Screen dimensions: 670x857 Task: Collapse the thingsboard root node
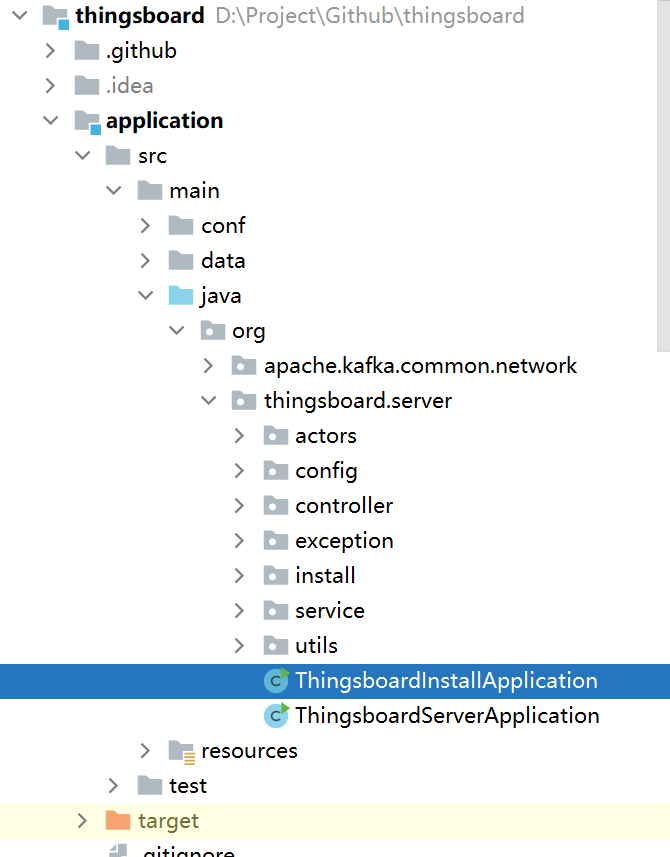click(x=20, y=16)
